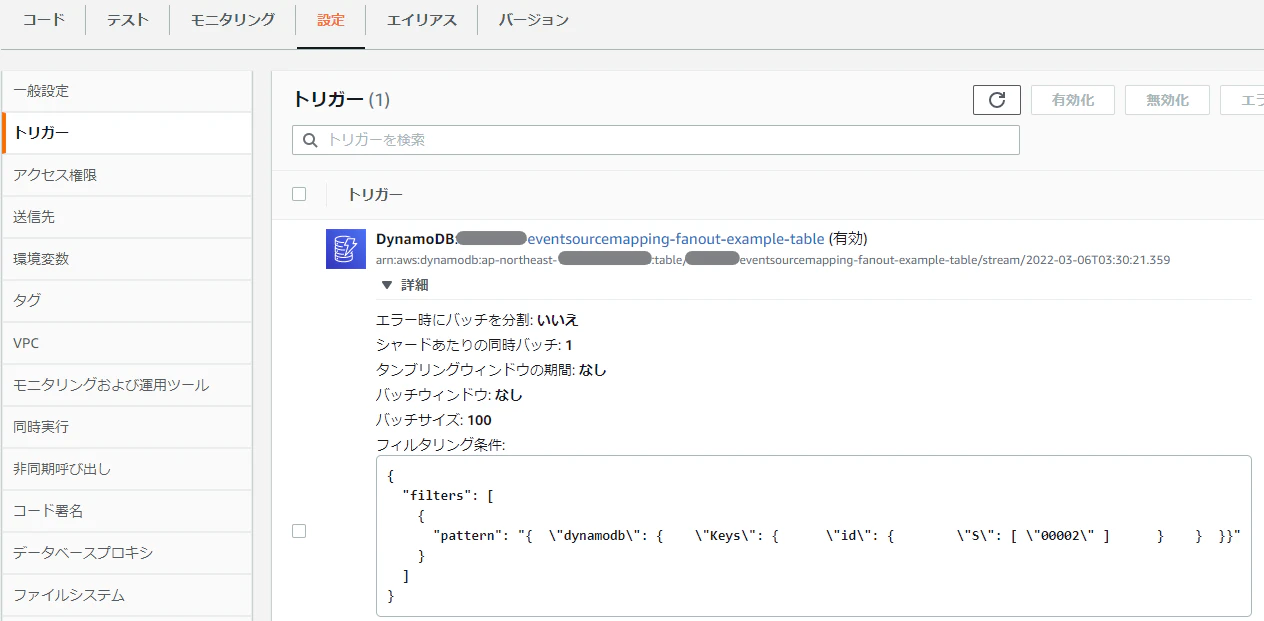Select the 設定 tab

coord(331,20)
